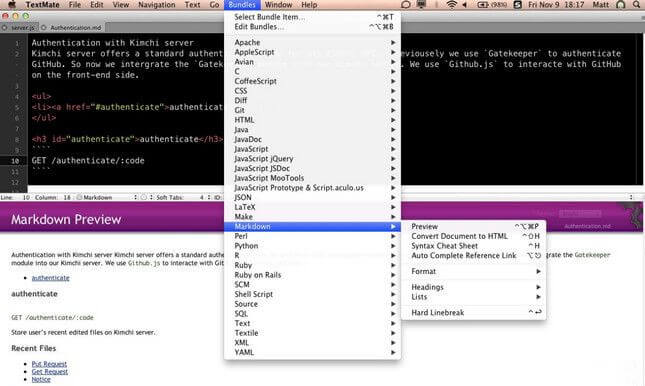Expand the SQL bundle submenu
Screen dimensions: 645x386
313,314
